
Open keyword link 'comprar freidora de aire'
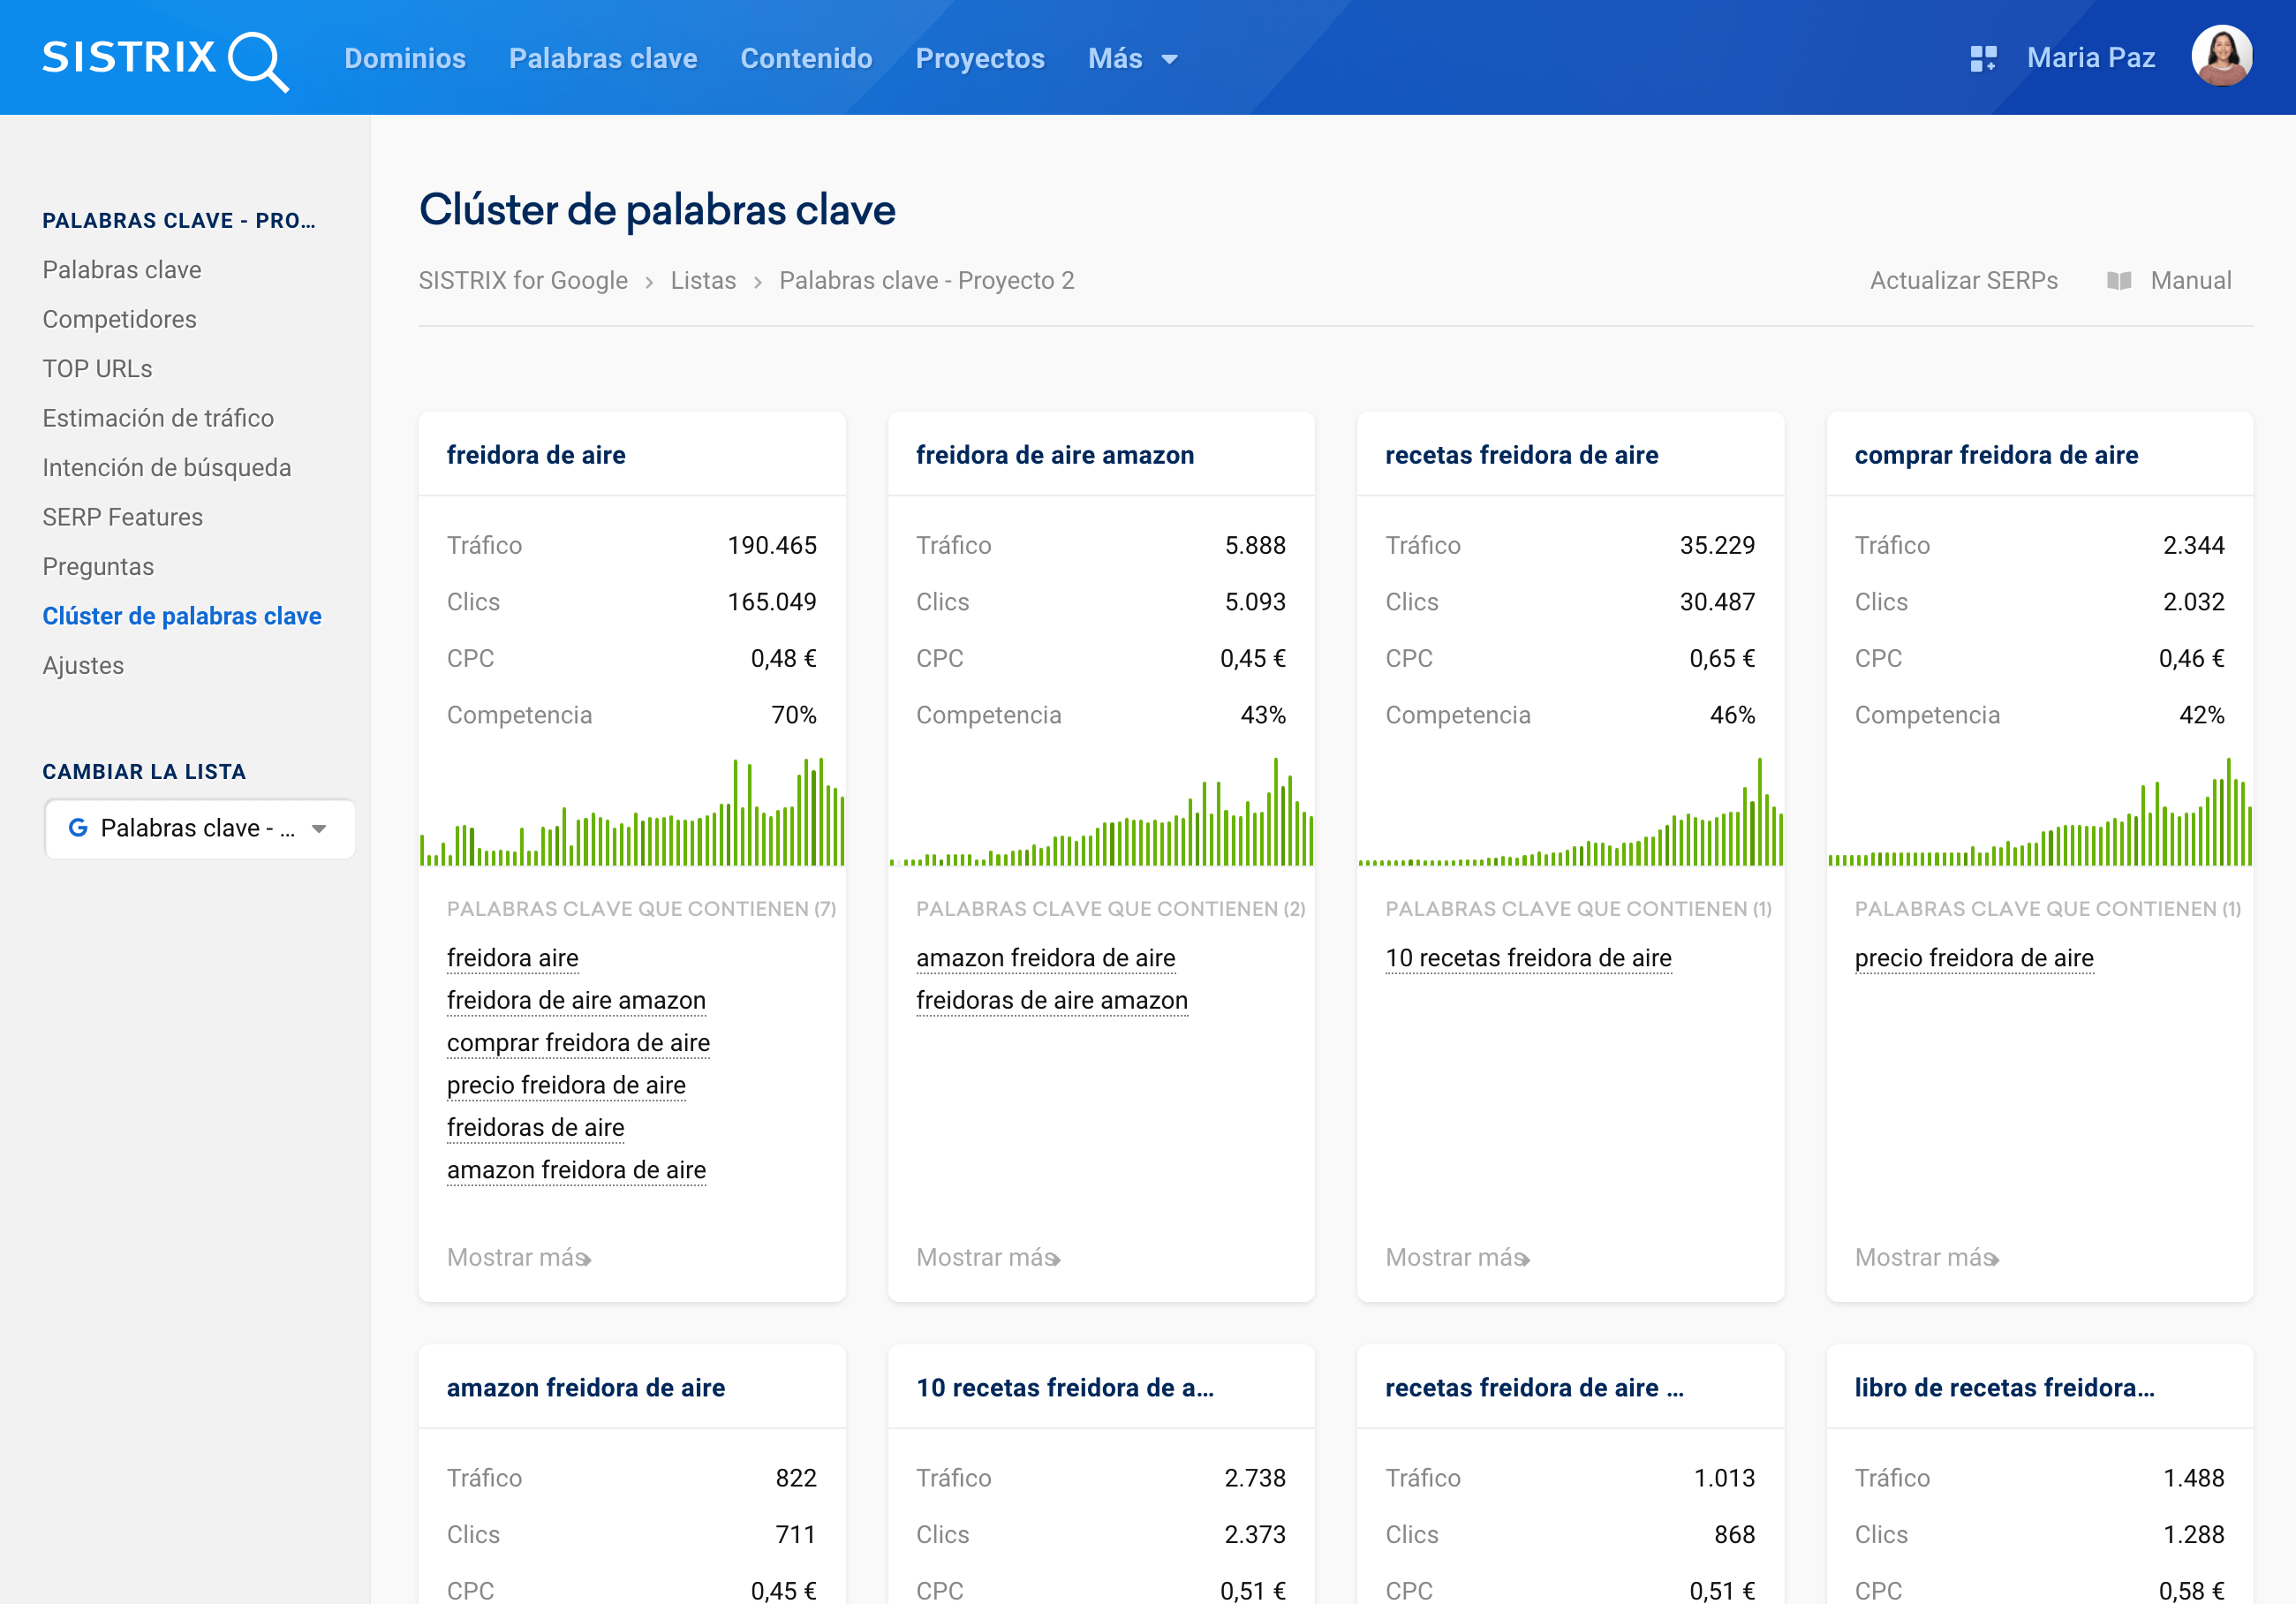[x=578, y=1042]
